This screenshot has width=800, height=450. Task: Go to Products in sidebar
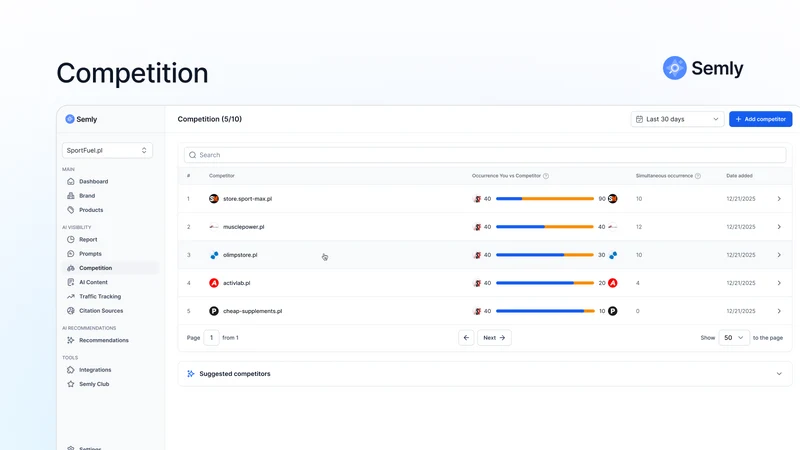91,210
